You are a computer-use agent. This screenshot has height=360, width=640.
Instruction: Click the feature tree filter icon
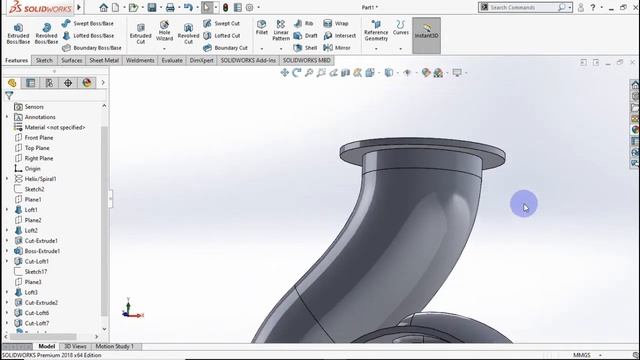coord(9,96)
